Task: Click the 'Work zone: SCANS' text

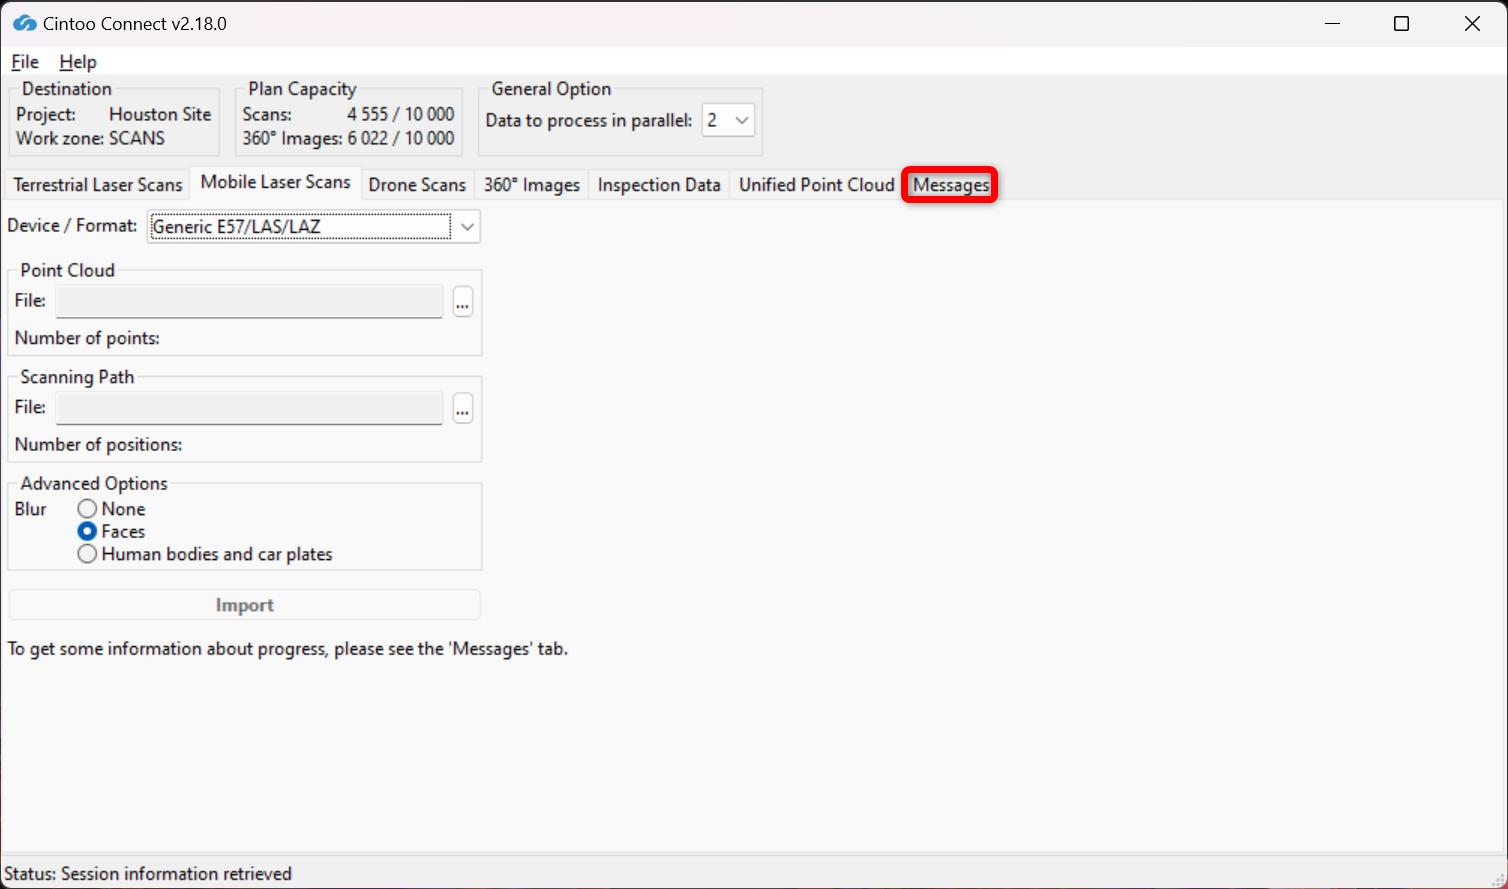Action: click(91, 138)
